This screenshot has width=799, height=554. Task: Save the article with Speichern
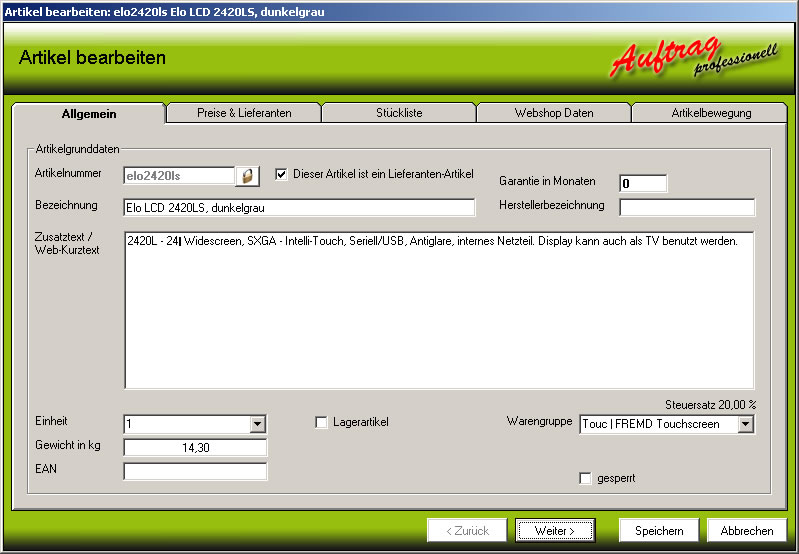point(659,531)
